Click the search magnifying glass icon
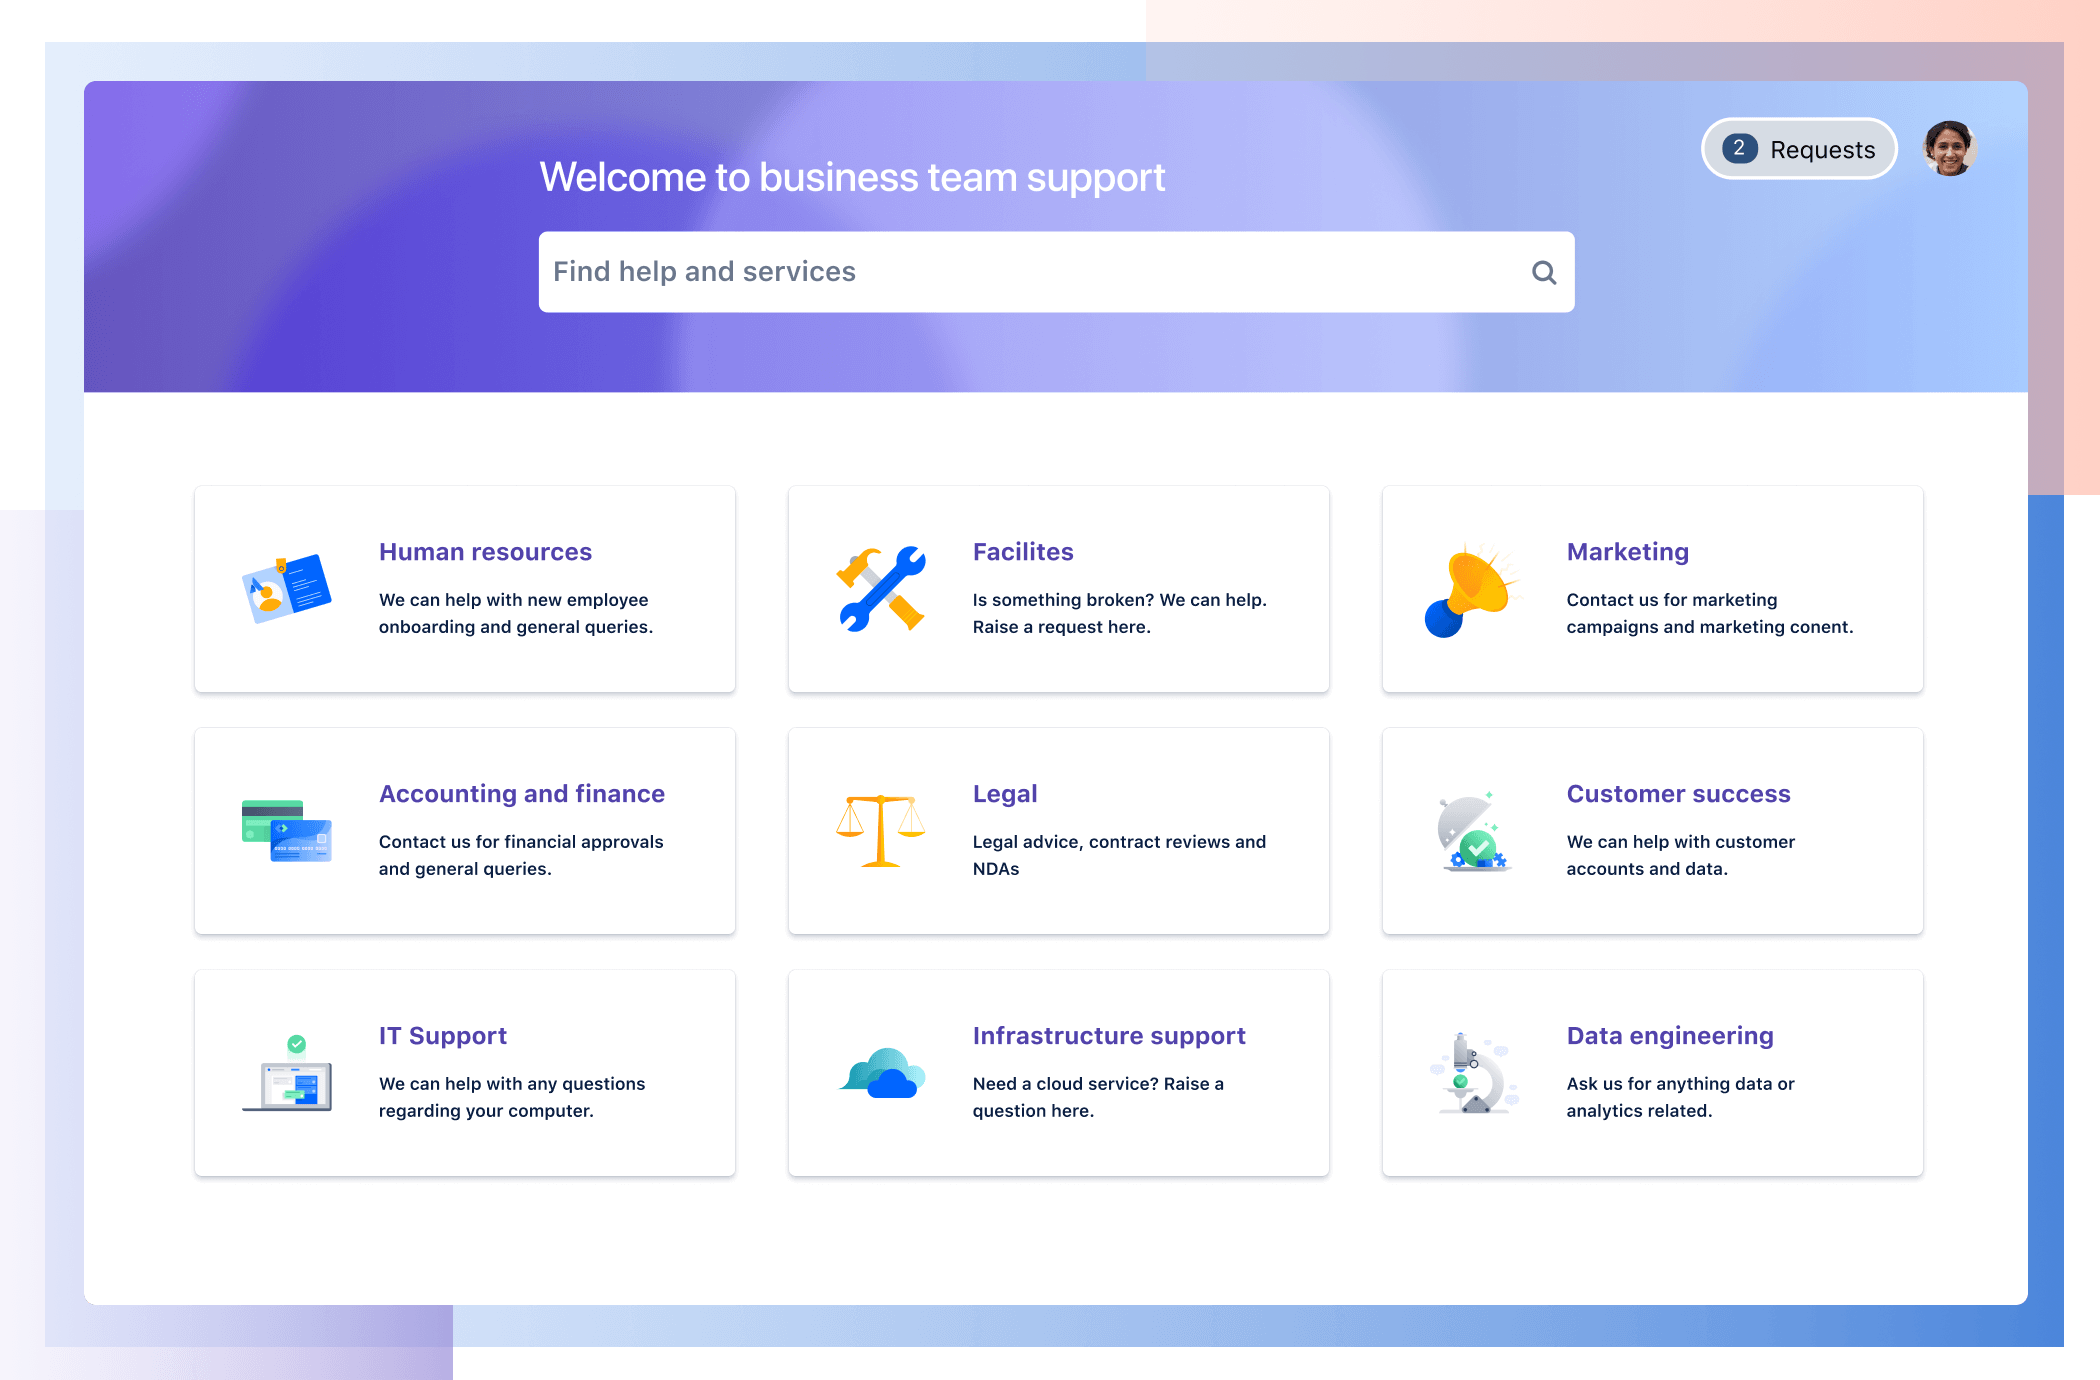2100x1380 pixels. pyautogui.click(x=1540, y=271)
